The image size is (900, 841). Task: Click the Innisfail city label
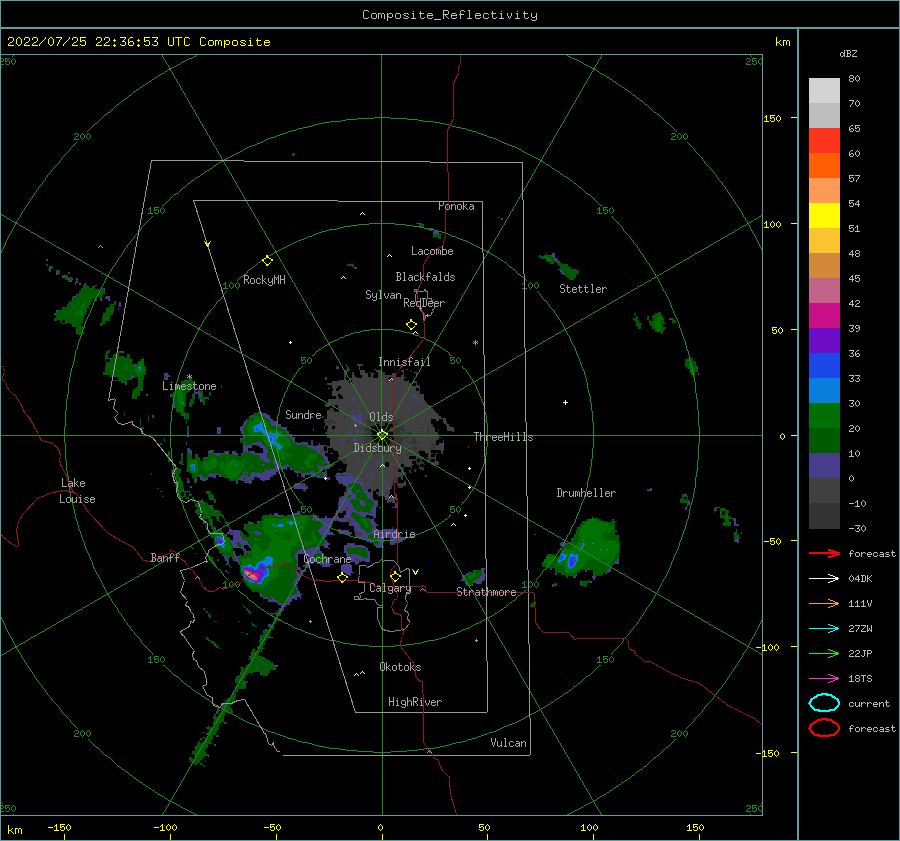coord(404,362)
